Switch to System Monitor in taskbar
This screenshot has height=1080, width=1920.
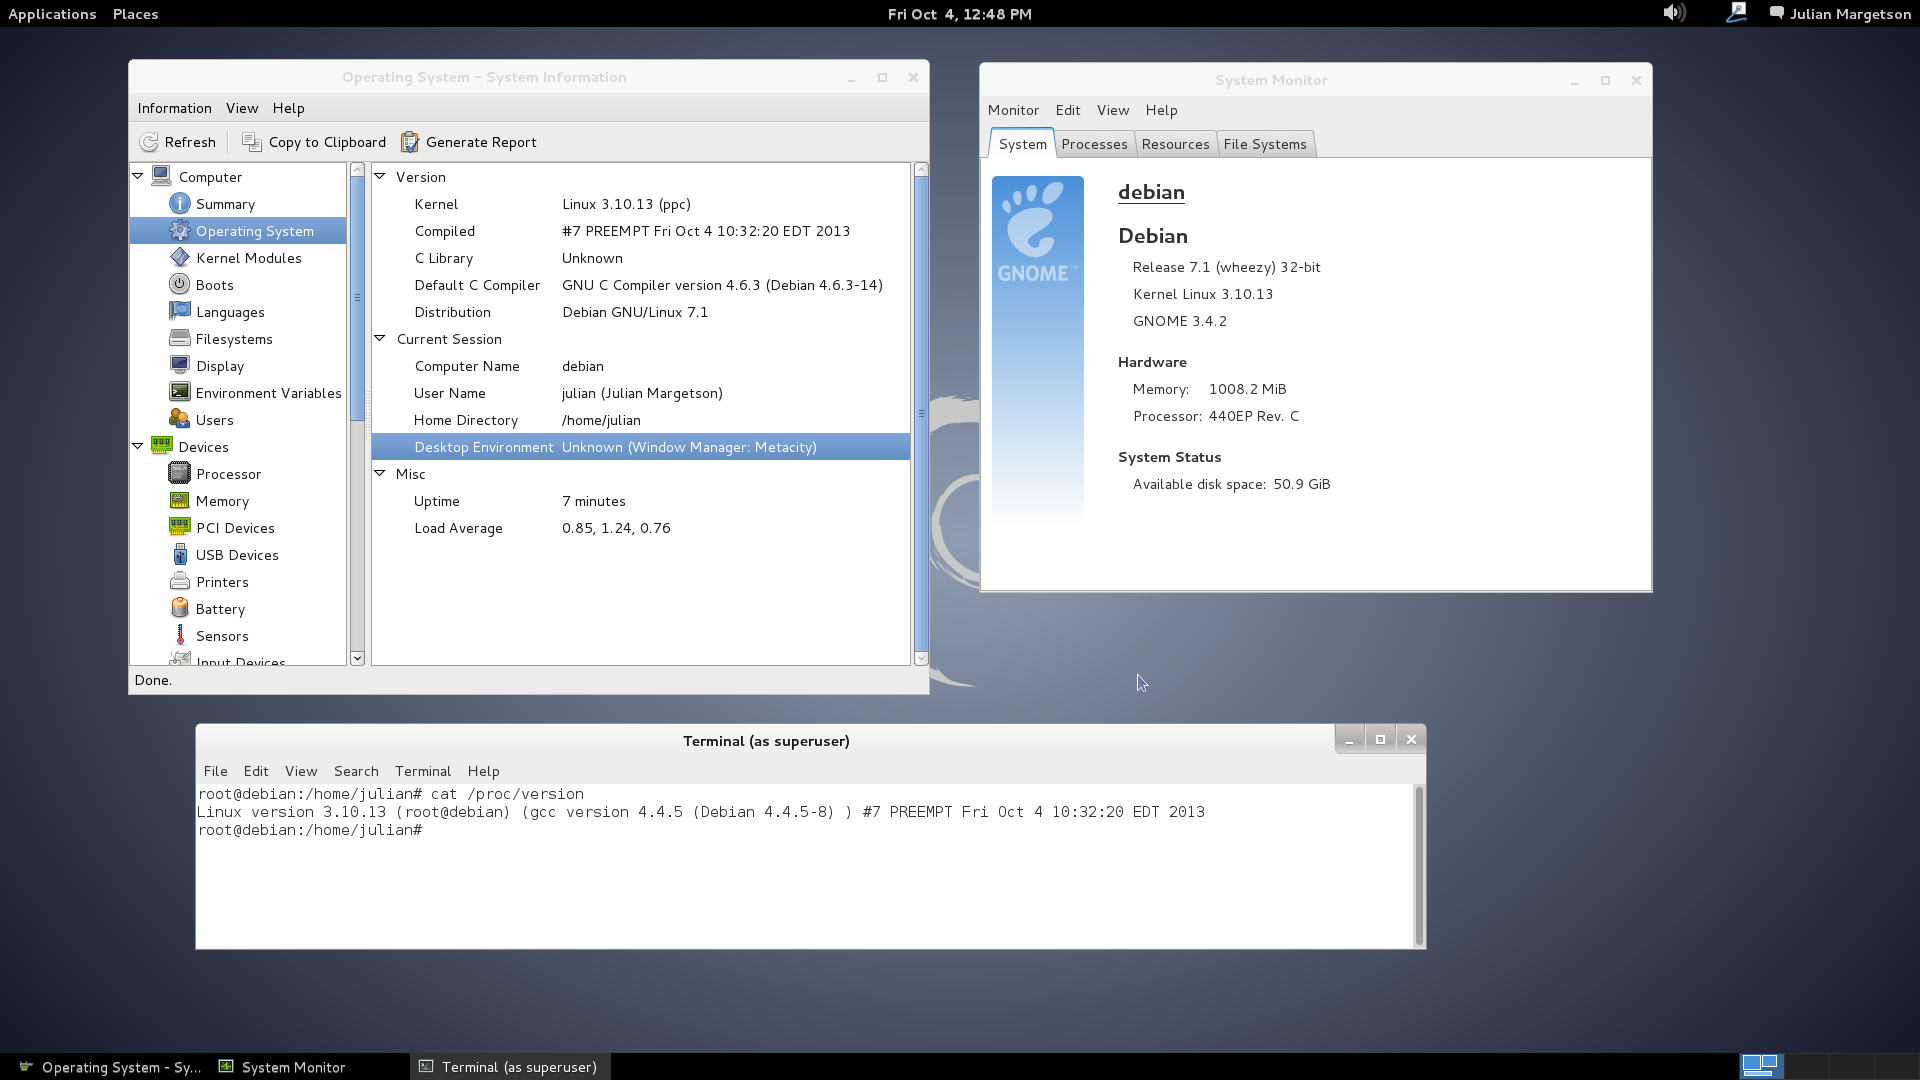point(283,1067)
